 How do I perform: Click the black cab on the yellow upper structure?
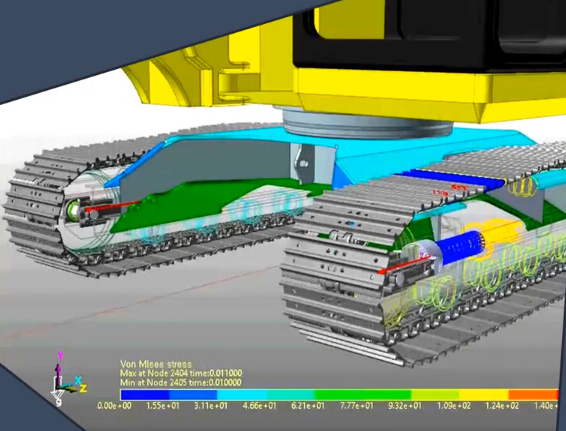pyautogui.click(x=430, y=34)
